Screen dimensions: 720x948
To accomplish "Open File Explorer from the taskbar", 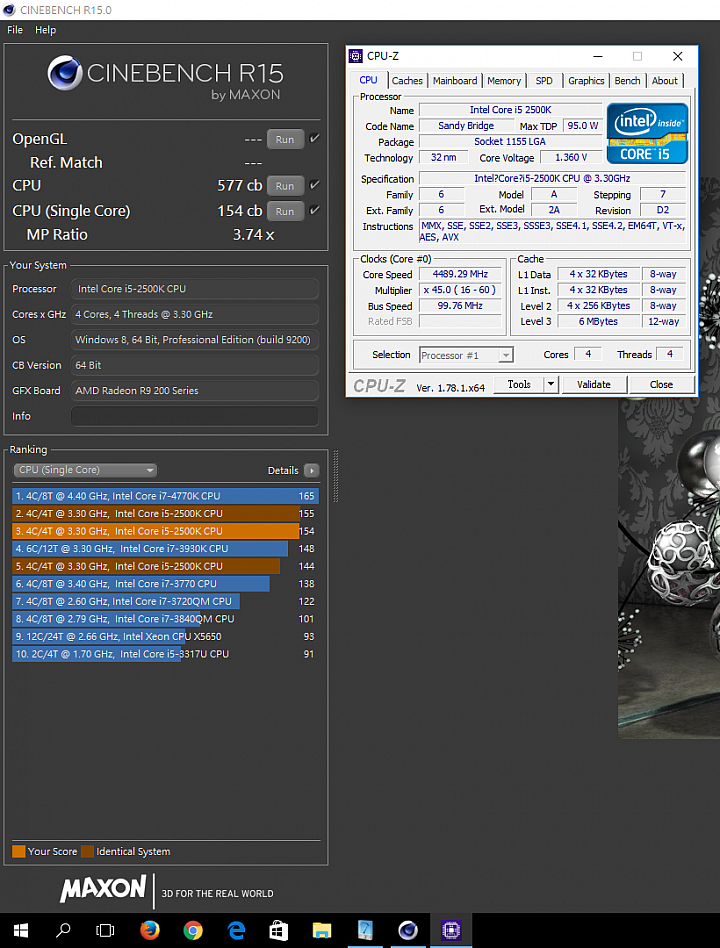I will pos(322,930).
